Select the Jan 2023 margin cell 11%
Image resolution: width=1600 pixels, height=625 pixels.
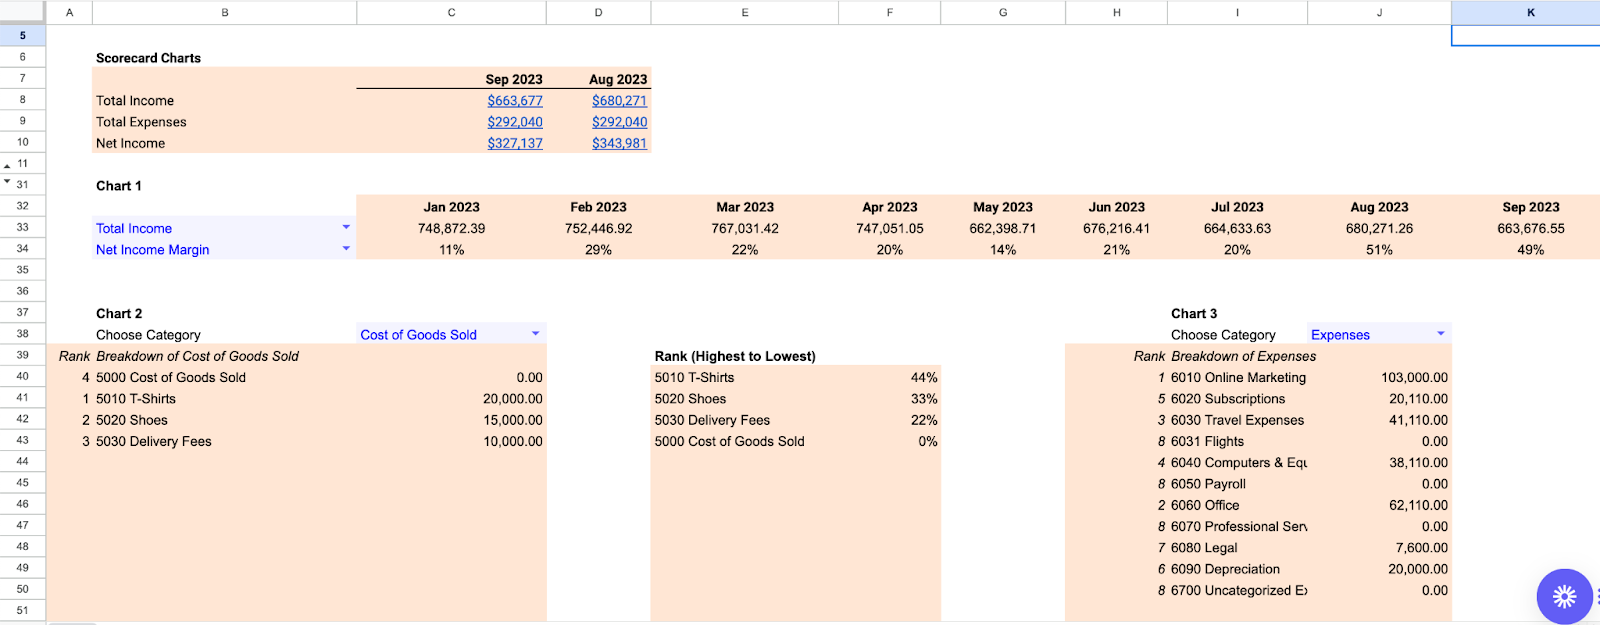(x=451, y=249)
